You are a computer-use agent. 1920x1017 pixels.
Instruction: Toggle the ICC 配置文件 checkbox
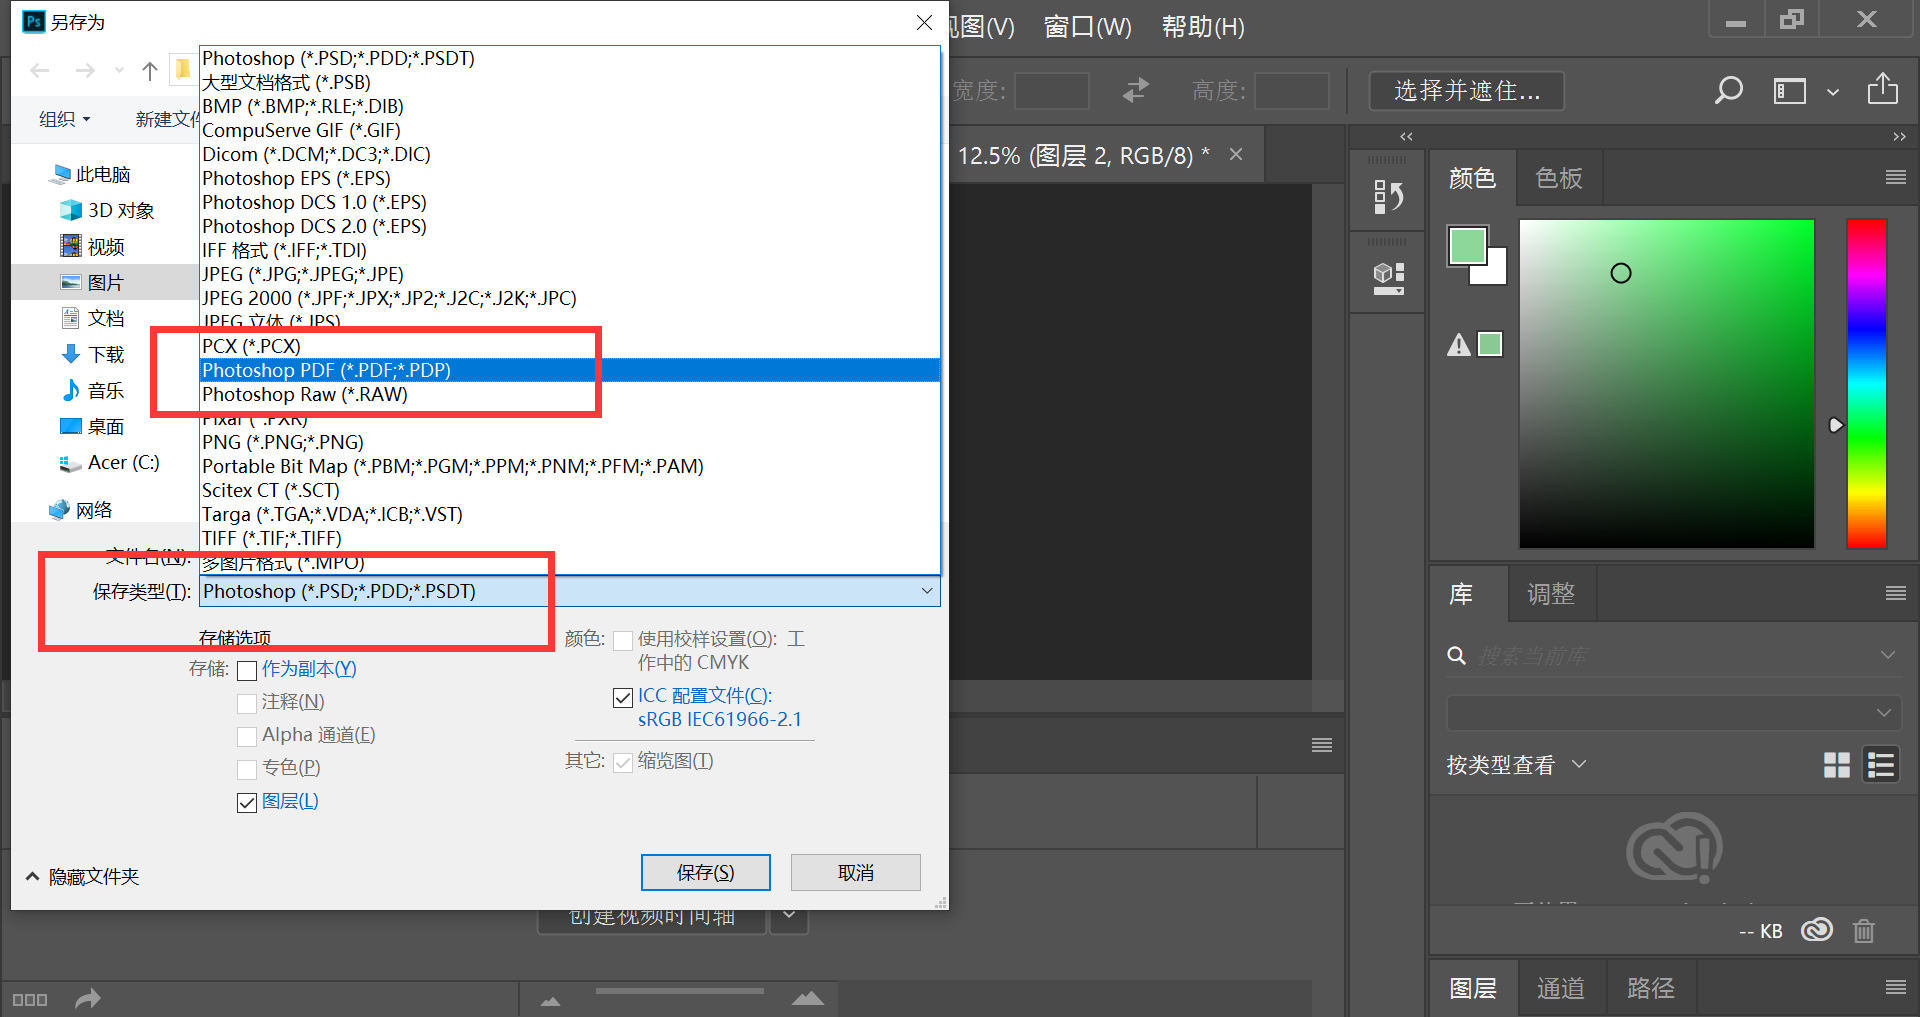pyautogui.click(x=623, y=697)
